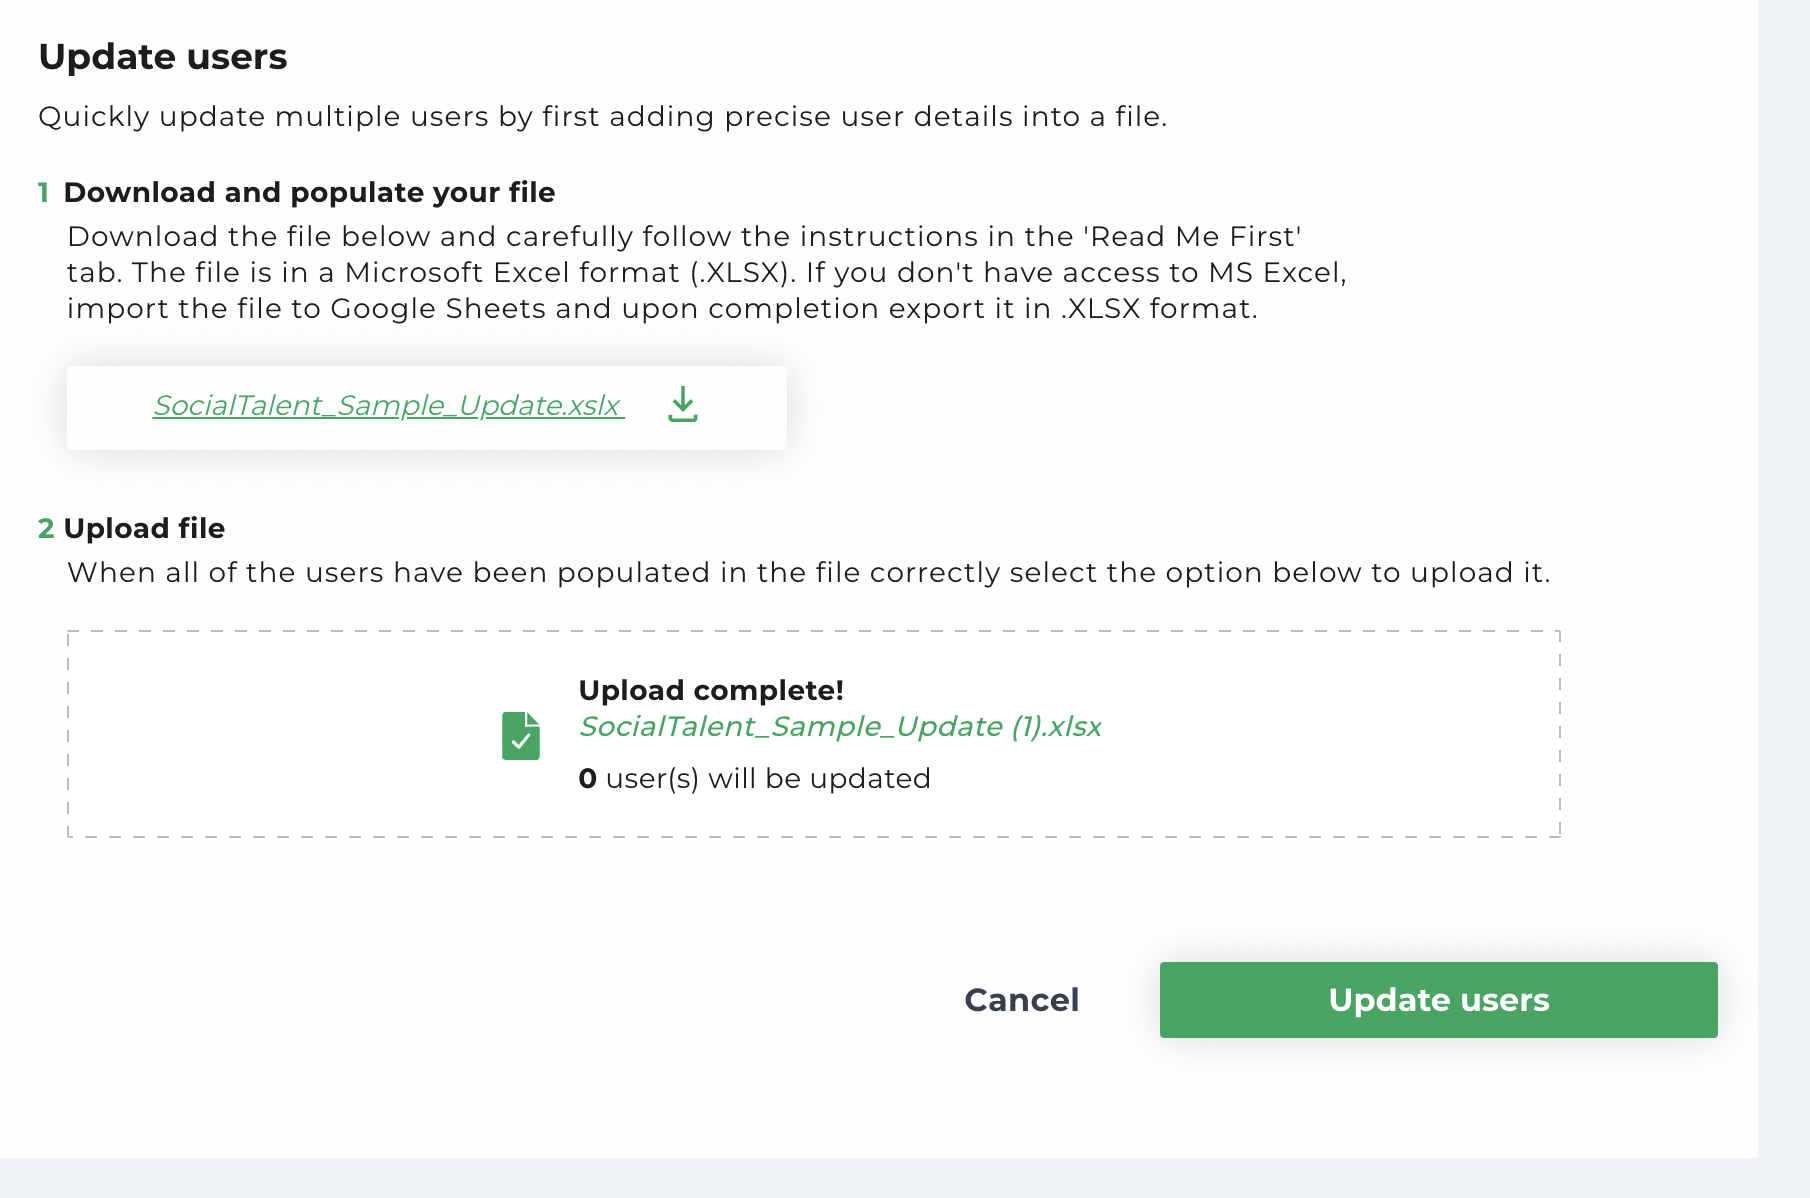Click the white sample file download card
Image resolution: width=1810 pixels, height=1198 pixels.
427,408
